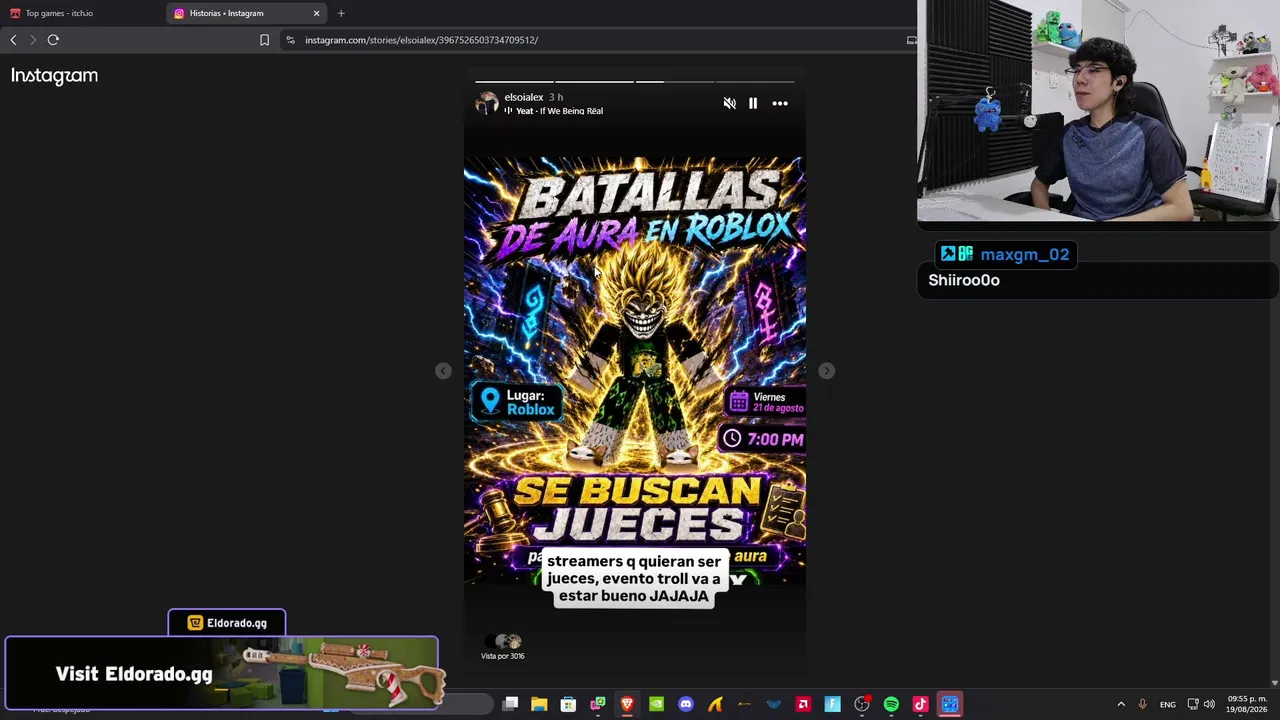Click the Eldorado.gg label
Image resolution: width=1280 pixels, height=720 pixels.
coord(227,623)
